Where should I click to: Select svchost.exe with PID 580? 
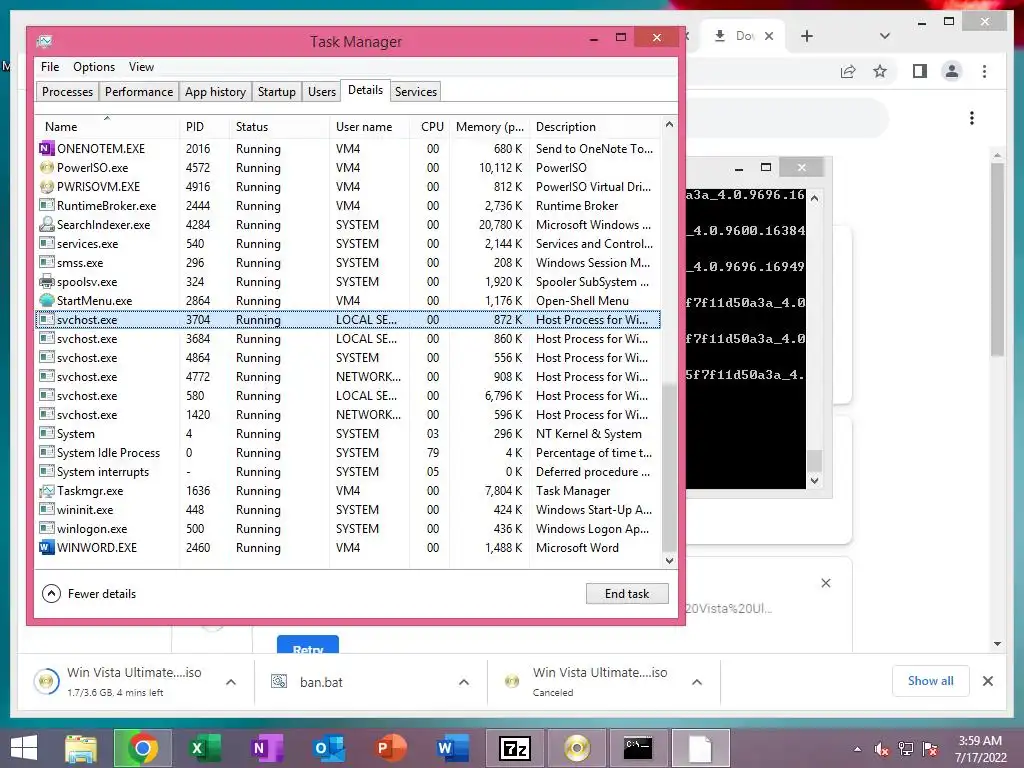click(x=348, y=395)
